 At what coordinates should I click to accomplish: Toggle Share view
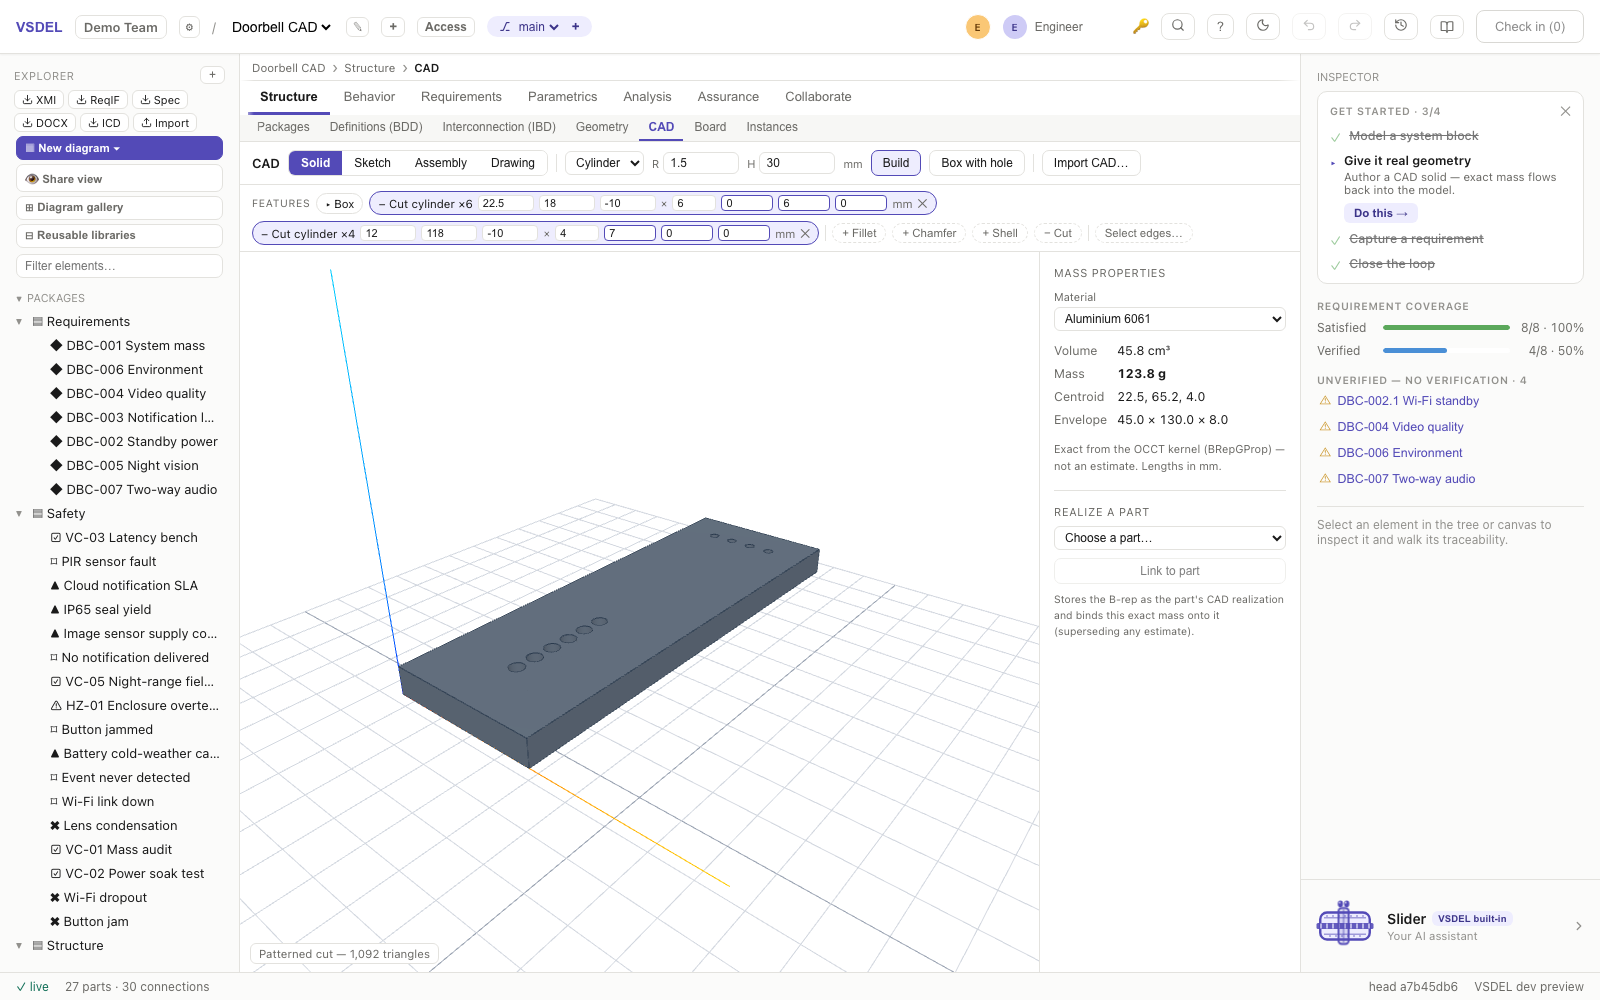coord(119,179)
